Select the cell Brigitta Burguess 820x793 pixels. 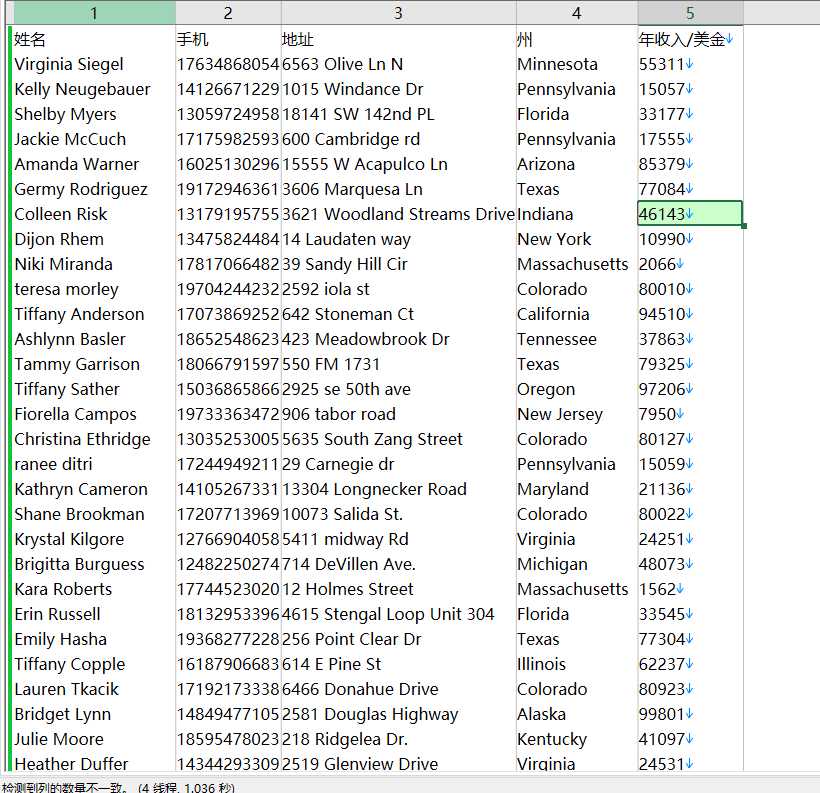93,564
